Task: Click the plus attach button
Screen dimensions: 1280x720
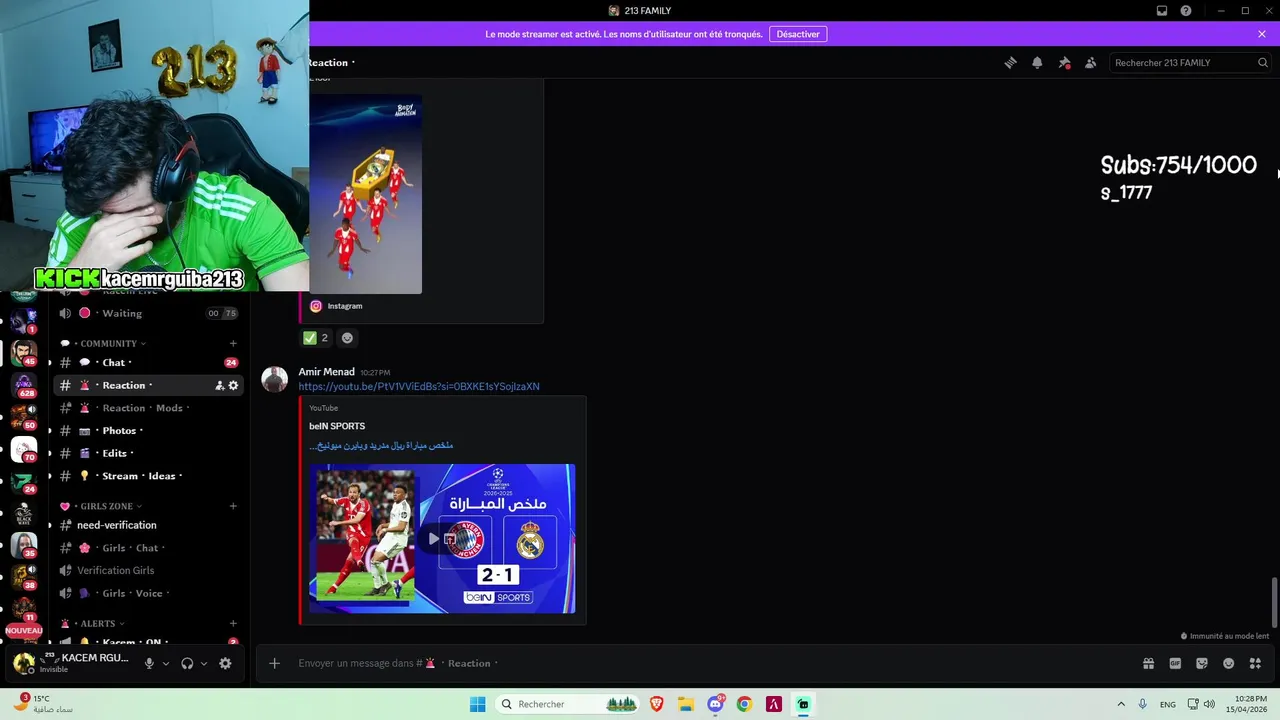Action: (274, 663)
